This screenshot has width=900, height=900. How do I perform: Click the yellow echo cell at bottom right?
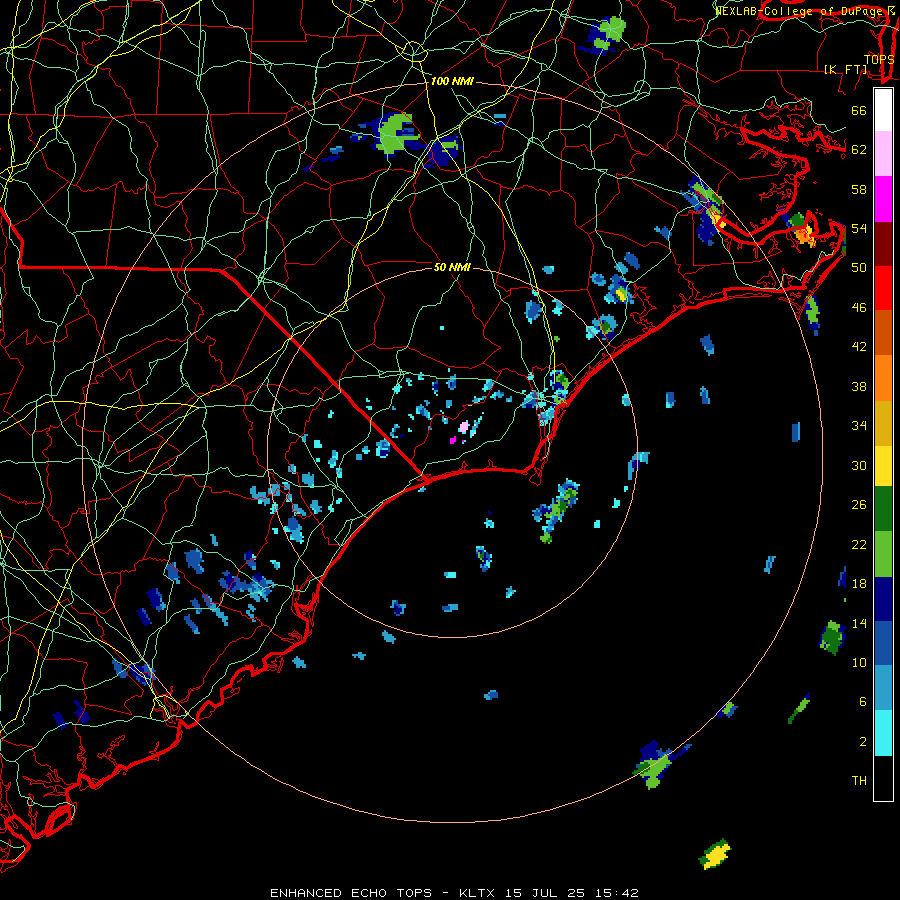(x=716, y=856)
